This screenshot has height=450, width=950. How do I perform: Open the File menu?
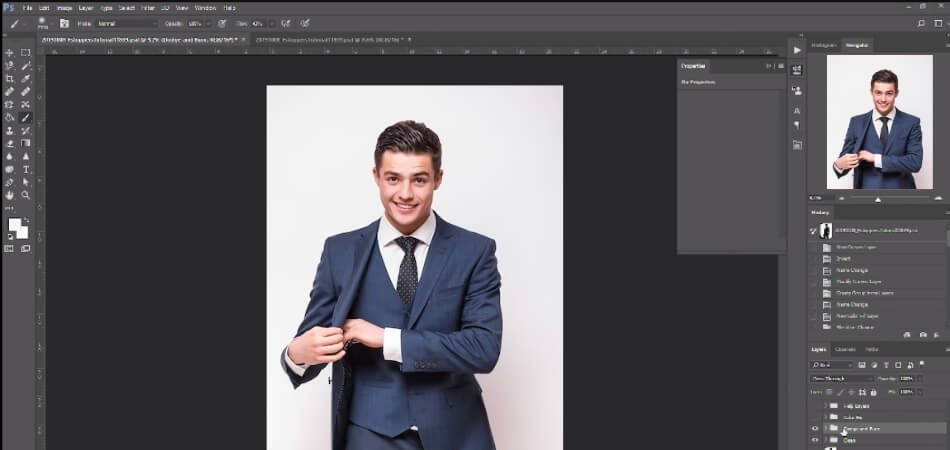[x=27, y=8]
